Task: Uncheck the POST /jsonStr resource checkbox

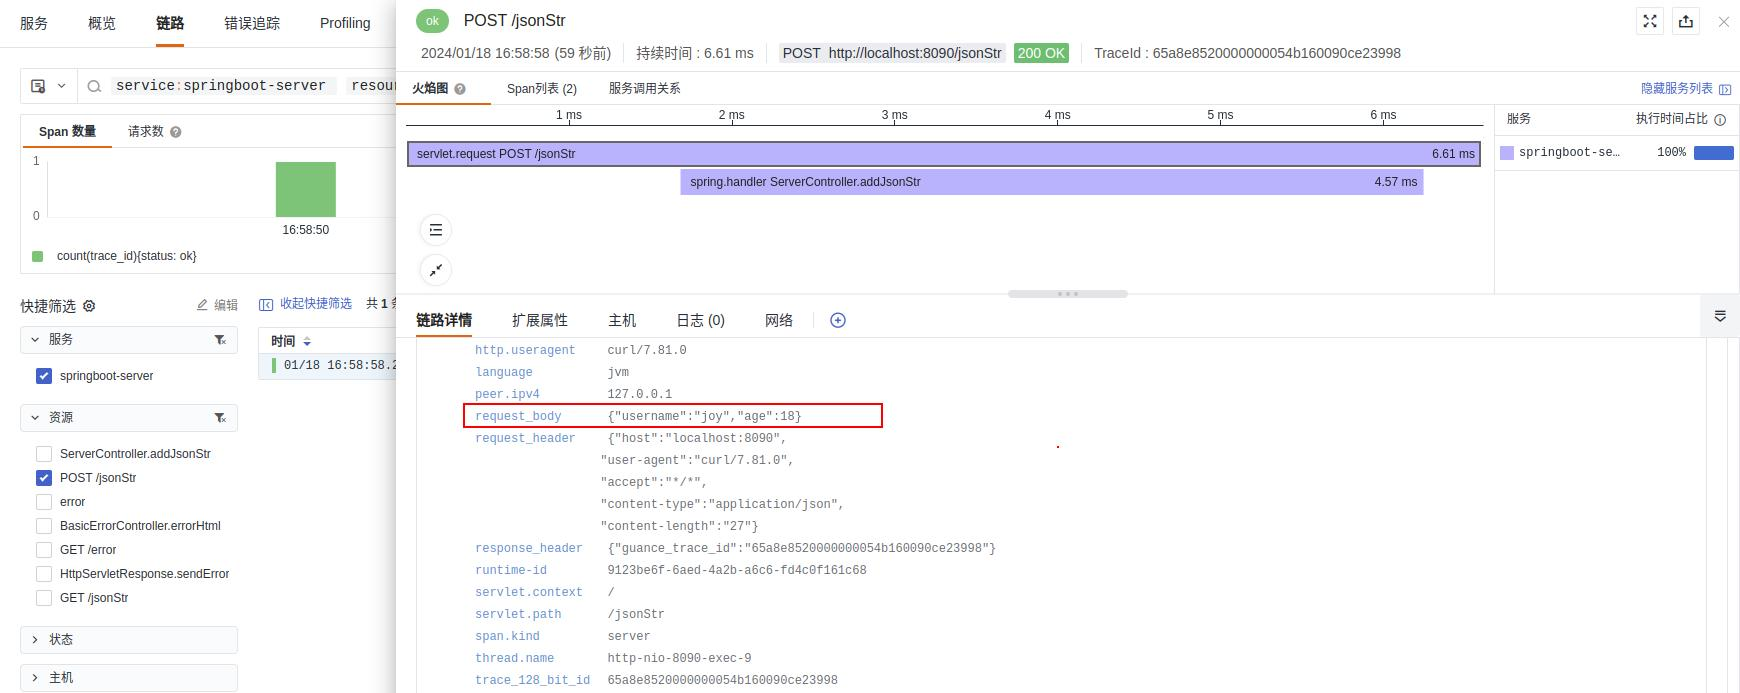Action: pyautogui.click(x=44, y=478)
